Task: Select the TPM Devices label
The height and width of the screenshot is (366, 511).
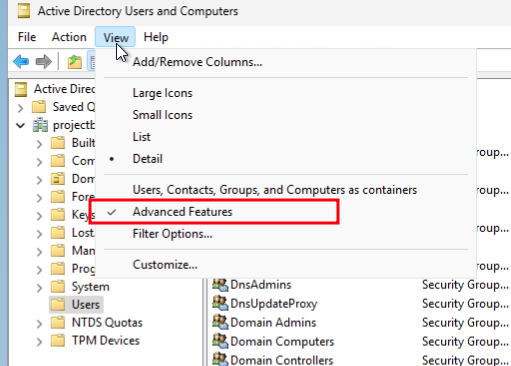Action: point(105,341)
